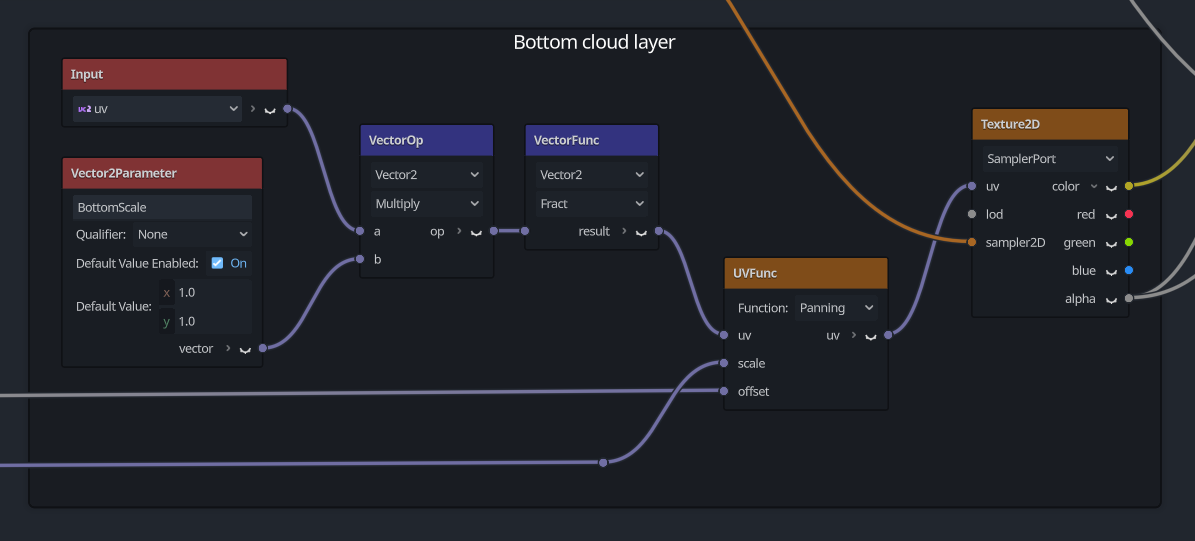Toggle preview icon on Input node output
The width and height of the screenshot is (1195, 541).
click(270, 110)
